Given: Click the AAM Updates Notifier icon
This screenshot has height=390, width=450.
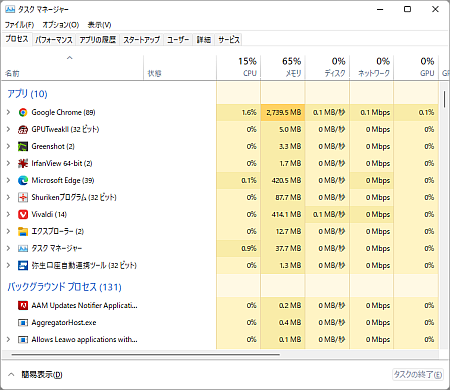Looking at the screenshot, I should click(23, 305).
